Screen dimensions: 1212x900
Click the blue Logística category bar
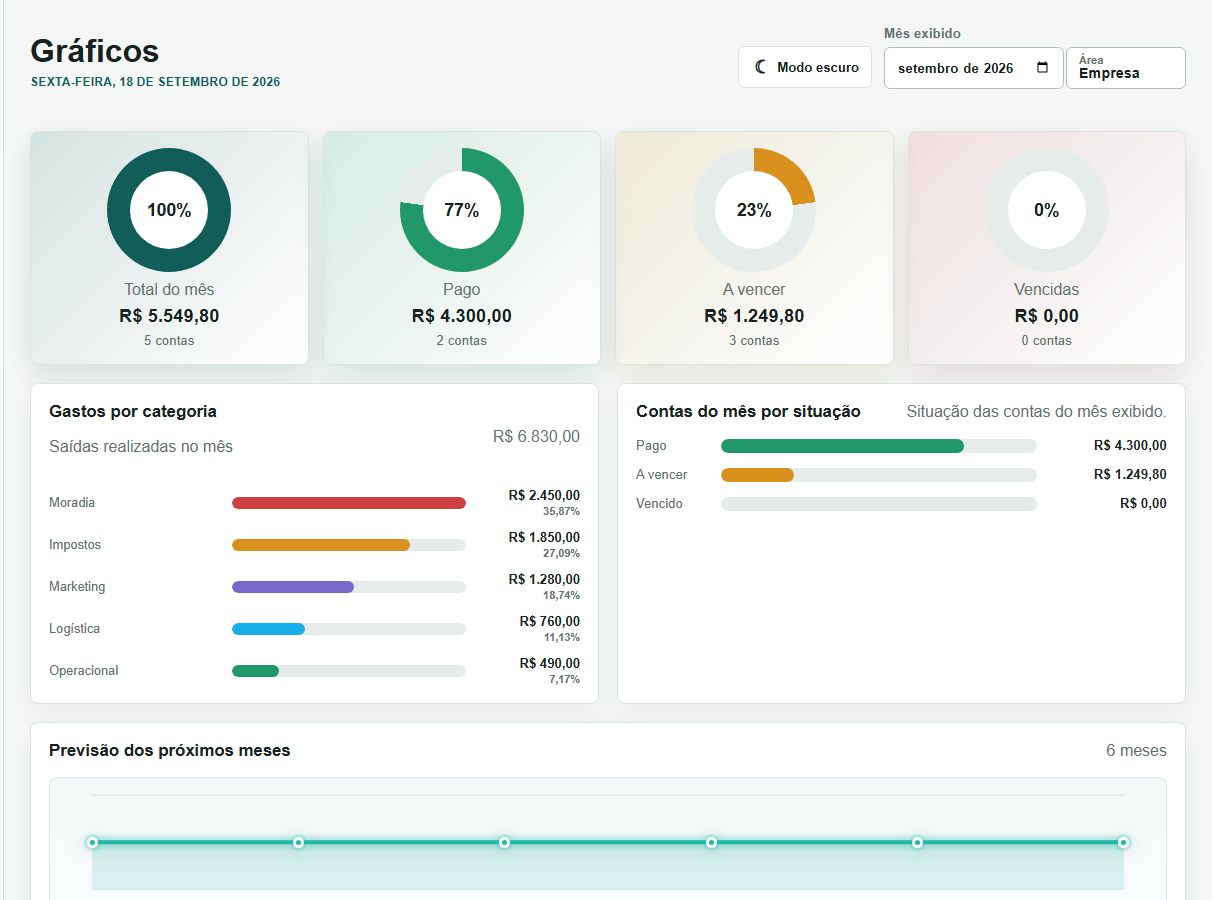click(268, 629)
